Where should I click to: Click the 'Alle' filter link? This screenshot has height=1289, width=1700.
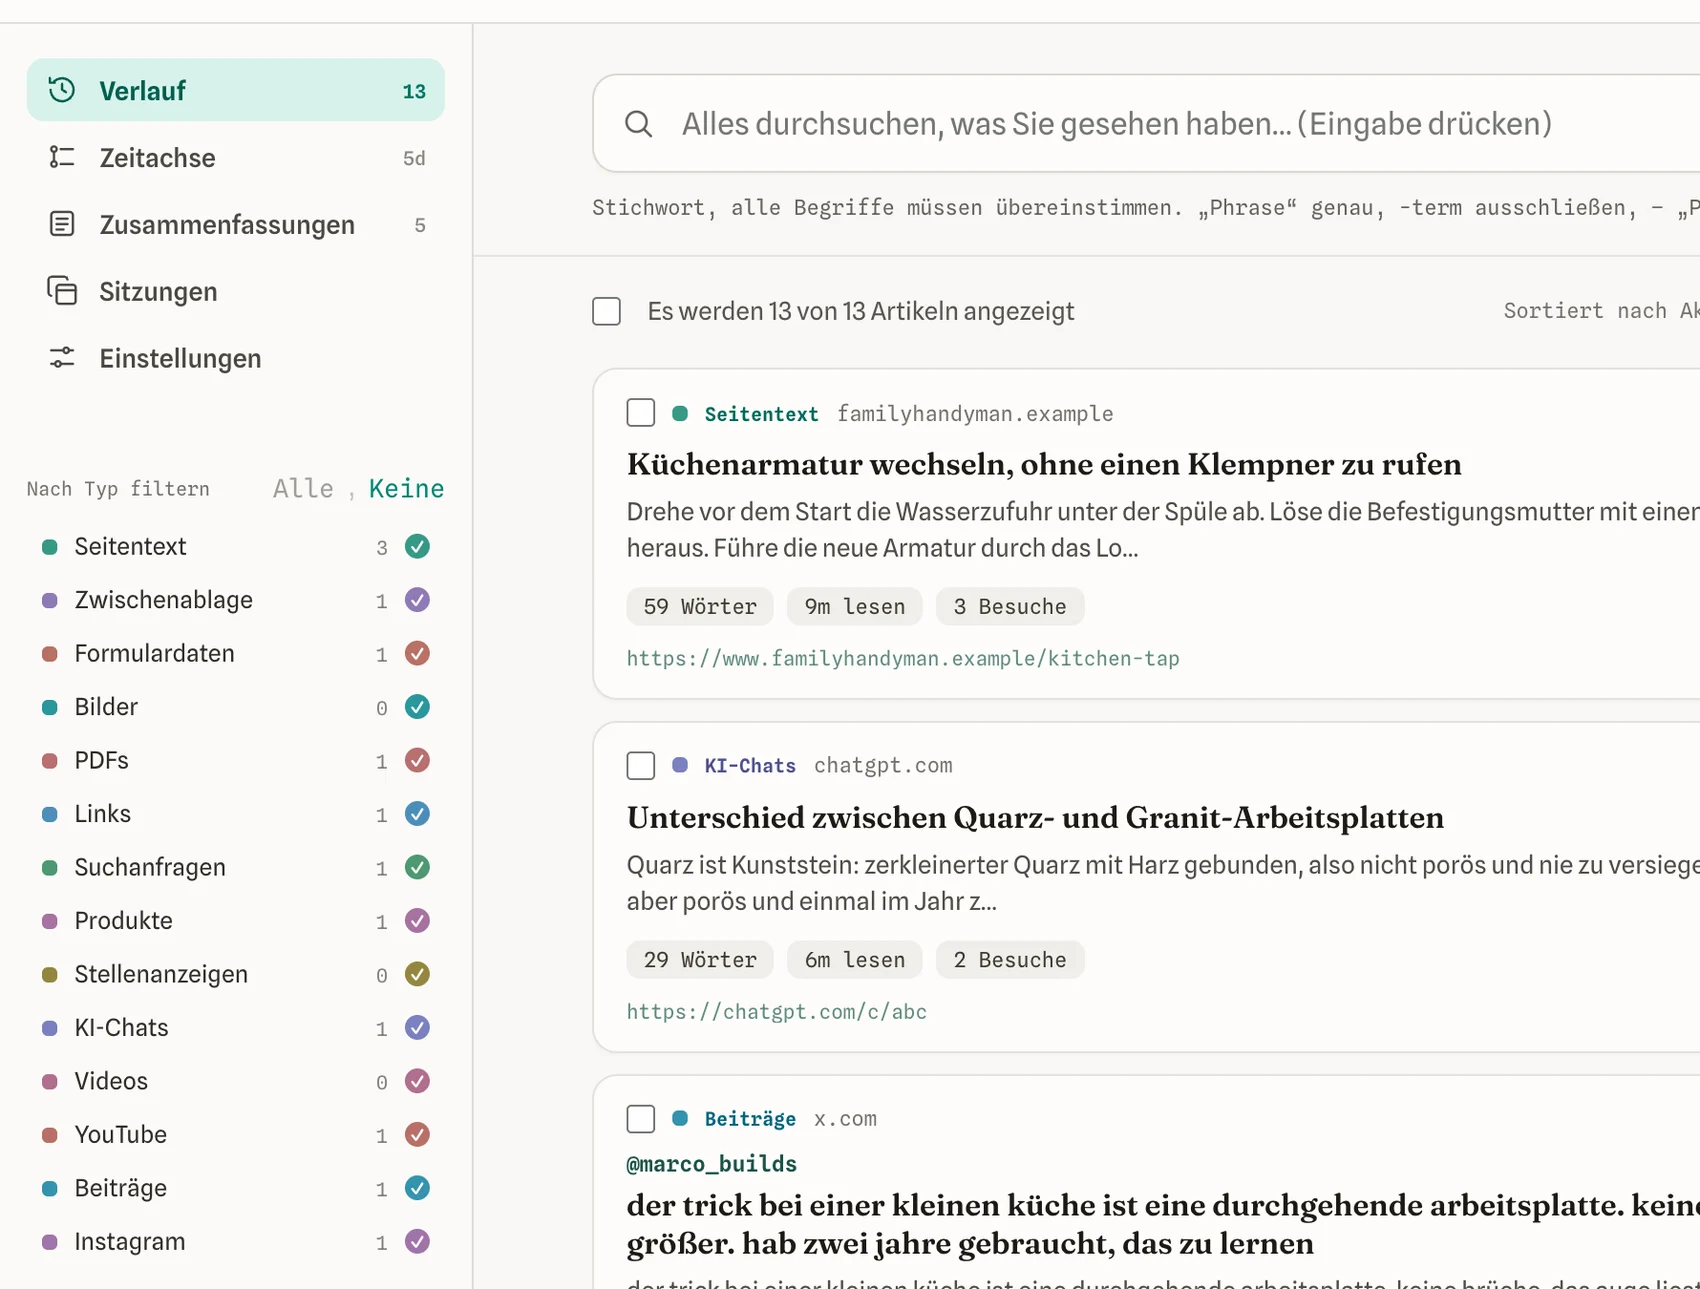pyautogui.click(x=303, y=488)
